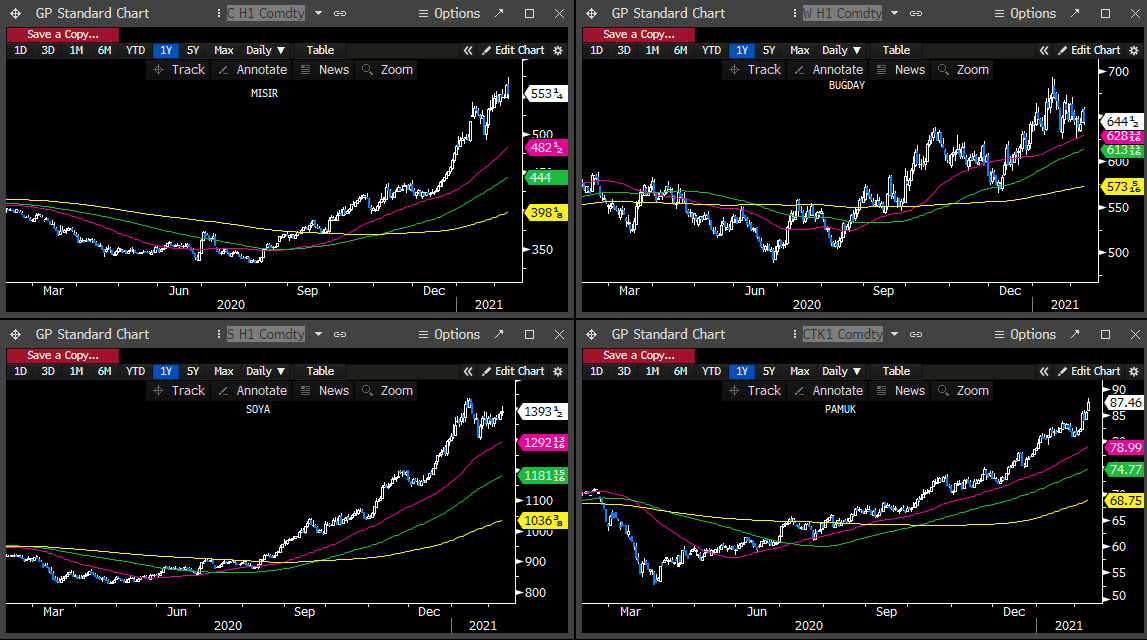Activate the Annotate tool in the SOYA chart
Screen dimensions: 1147x640
pyautogui.click(x=252, y=391)
